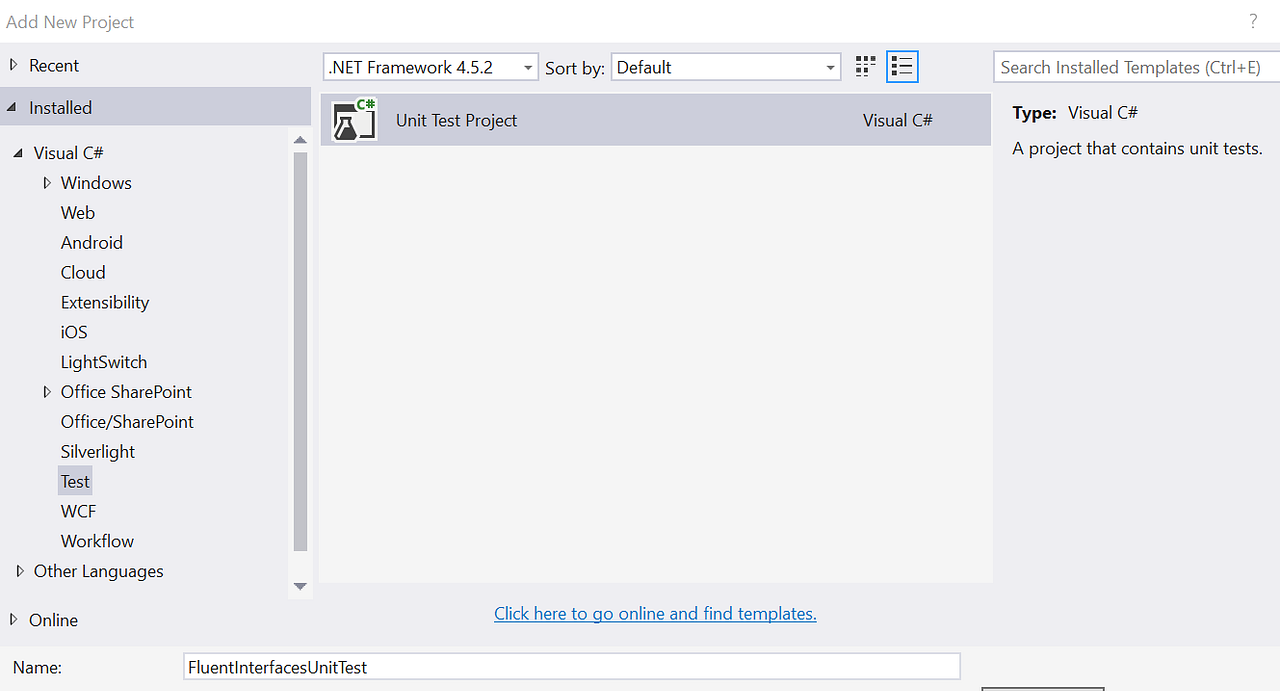Open the Sort by dropdown
The width and height of the screenshot is (1280, 691).
[x=830, y=67]
